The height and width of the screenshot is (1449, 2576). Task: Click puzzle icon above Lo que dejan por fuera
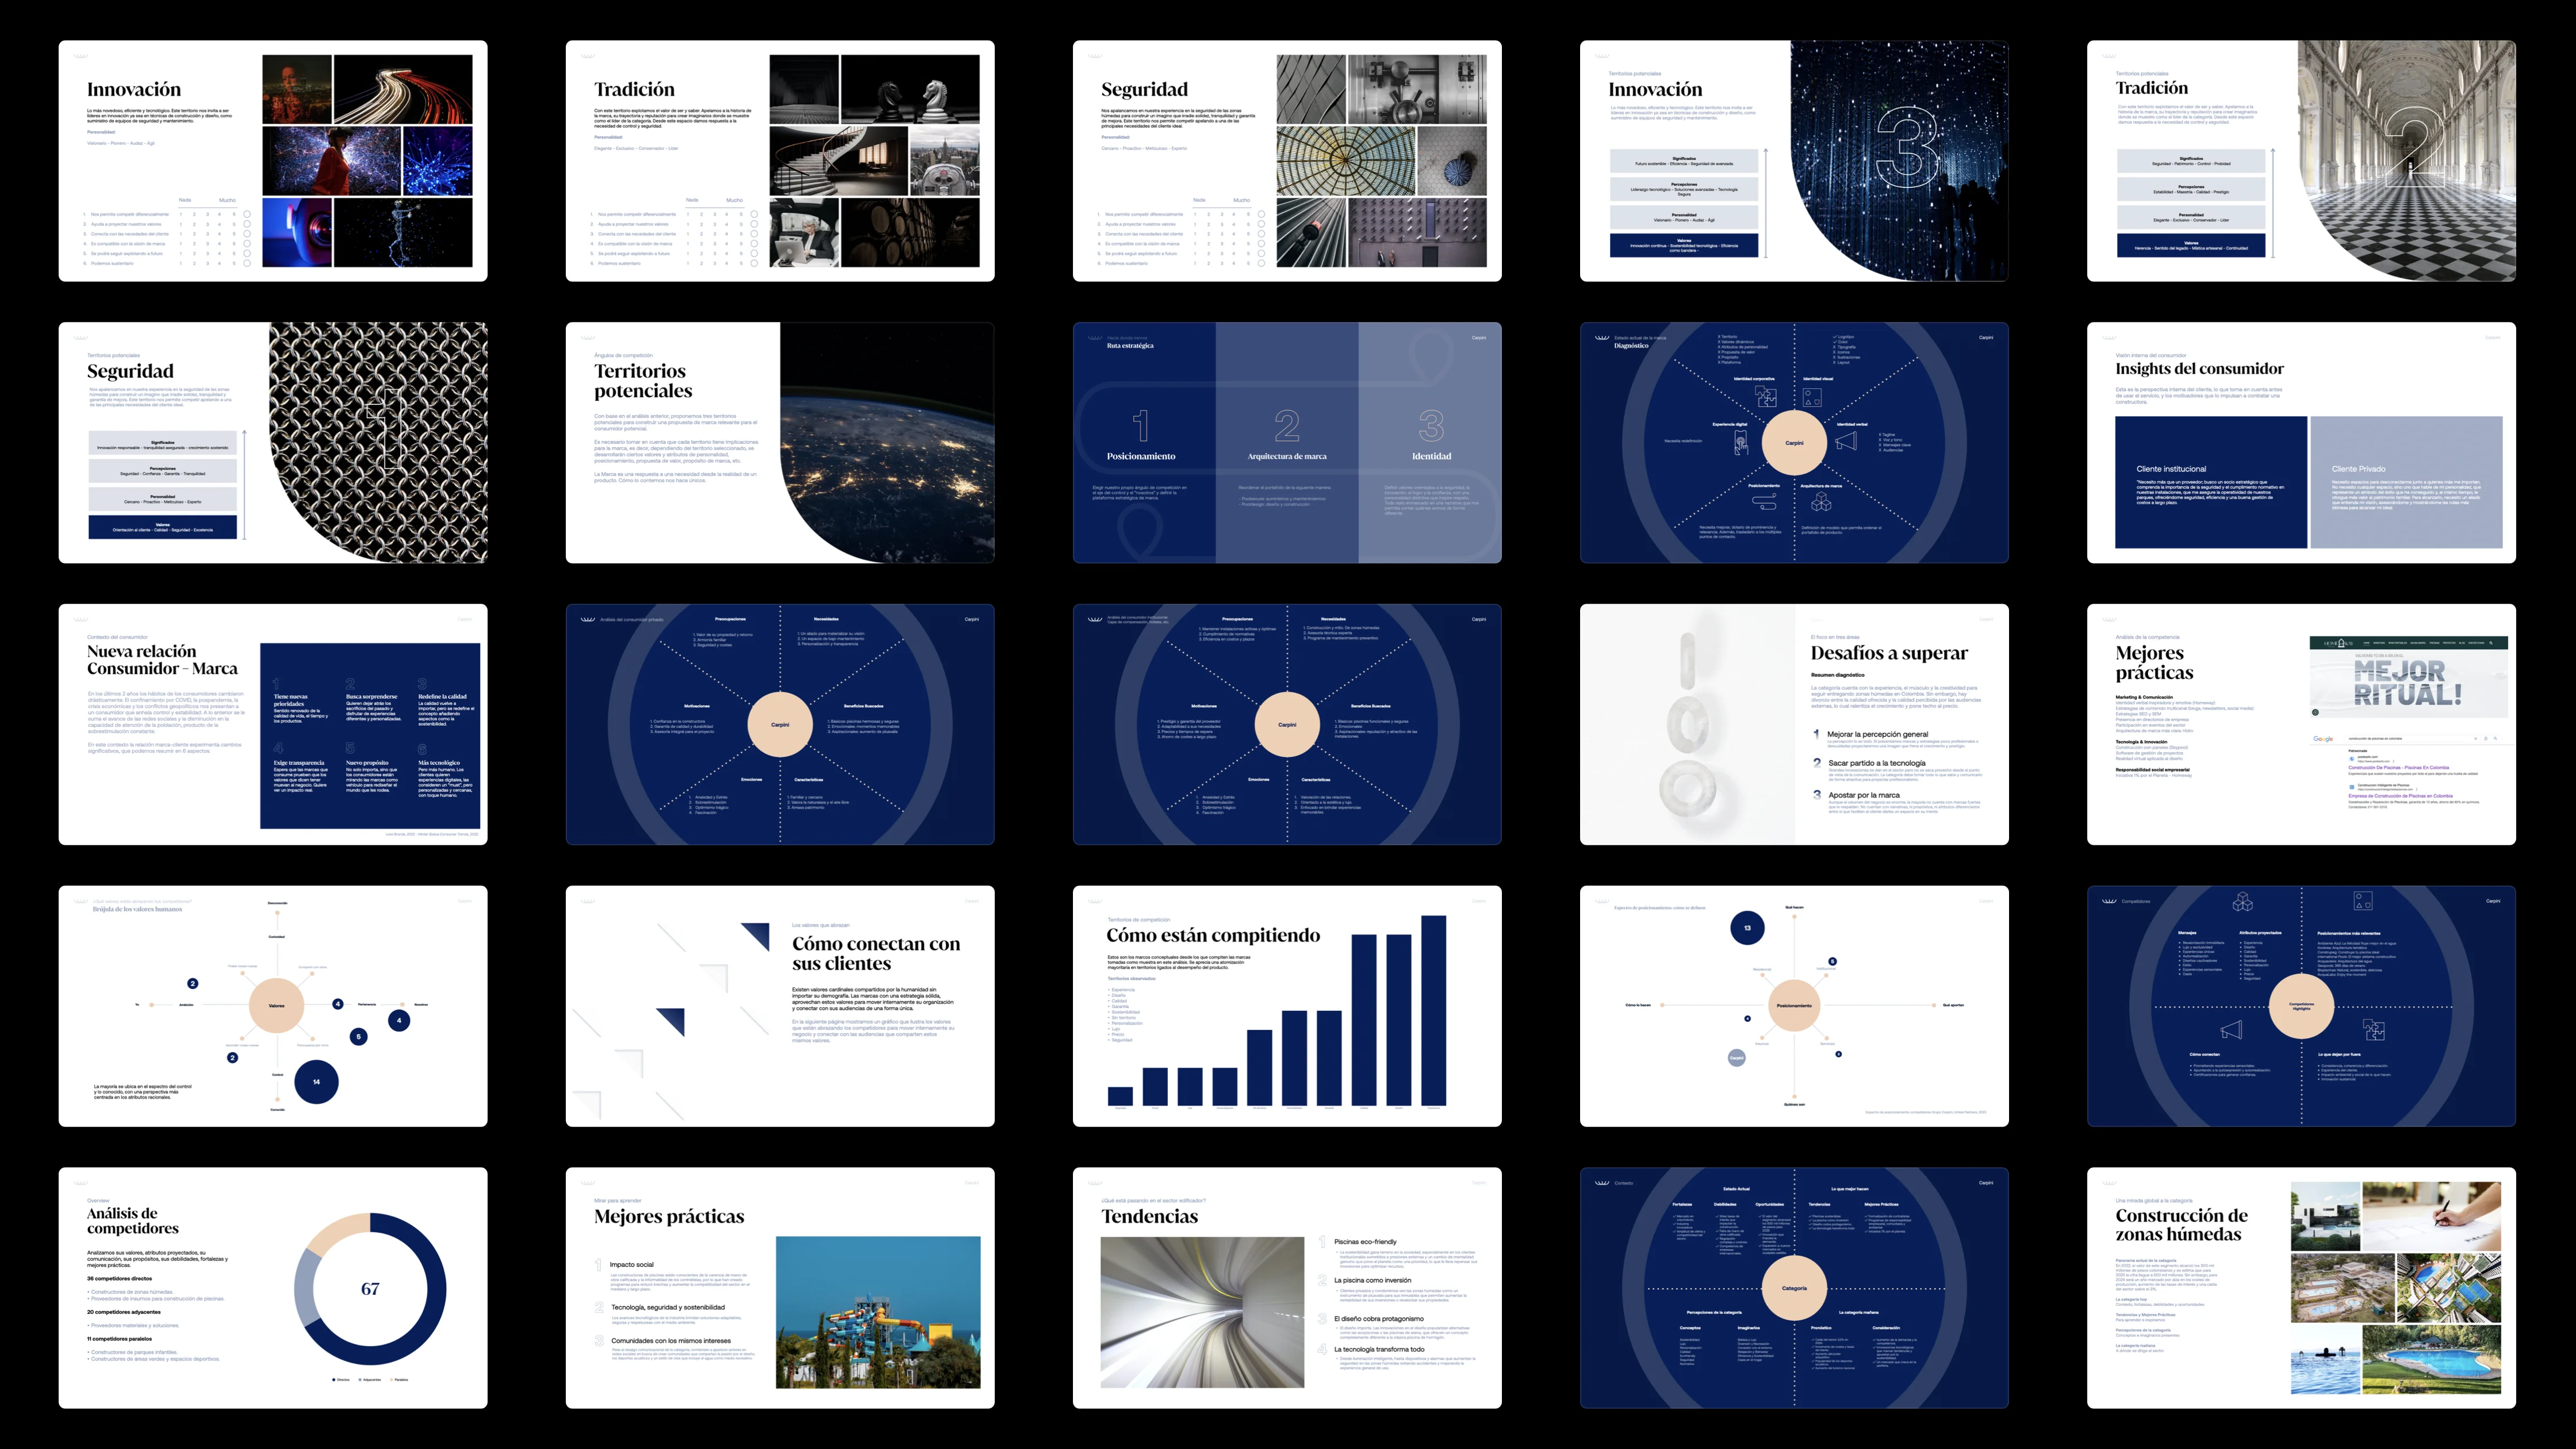(x=2373, y=1030)
